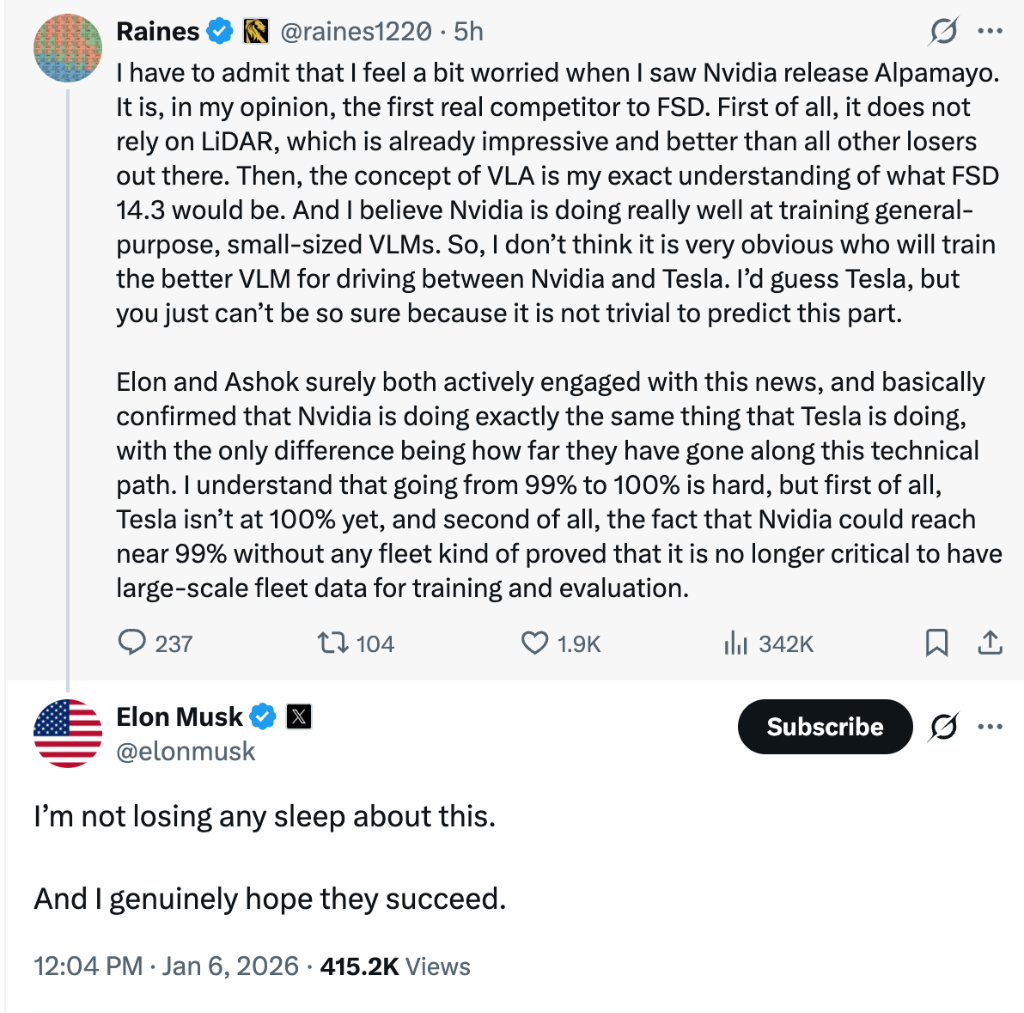Click the Raines display name
The height and width of the screenshot is (1013, 1024).
click(157, 32)
